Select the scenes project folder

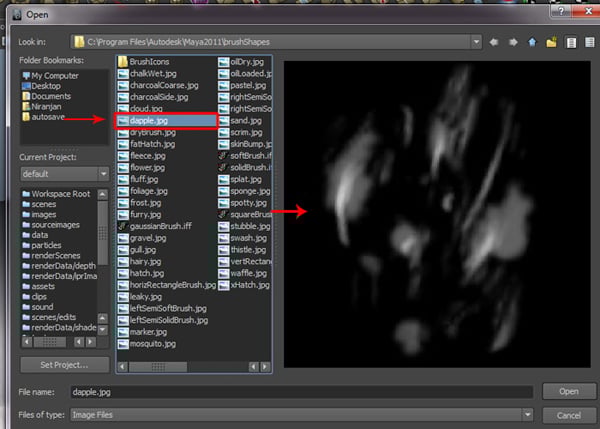pyautogui.click(x=39, y=204)
